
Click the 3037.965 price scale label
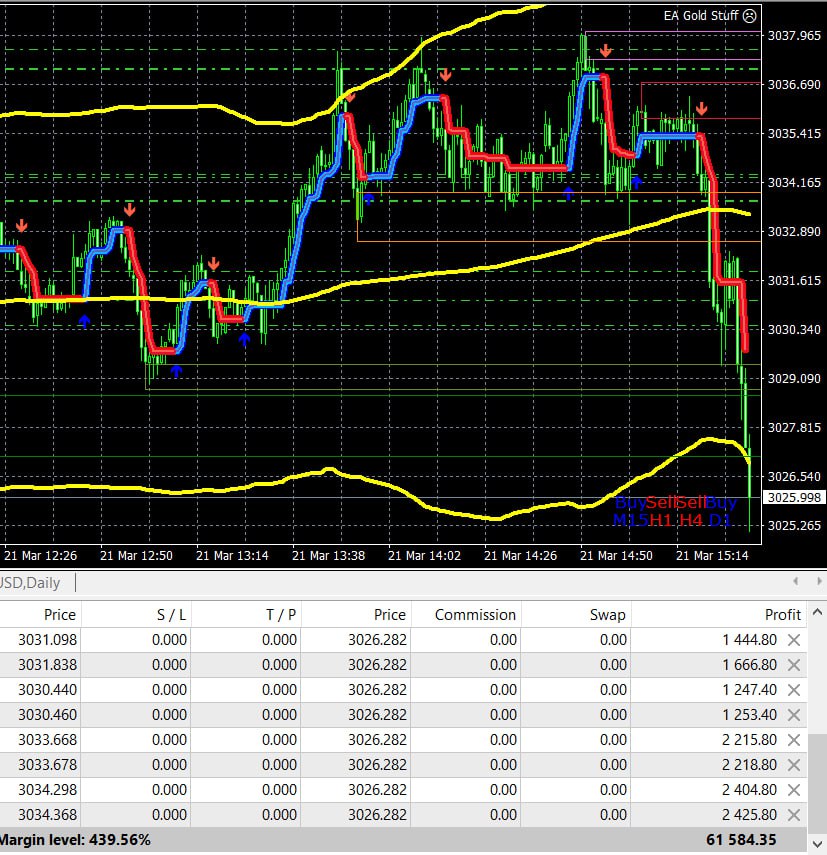(x=794, y=35)
